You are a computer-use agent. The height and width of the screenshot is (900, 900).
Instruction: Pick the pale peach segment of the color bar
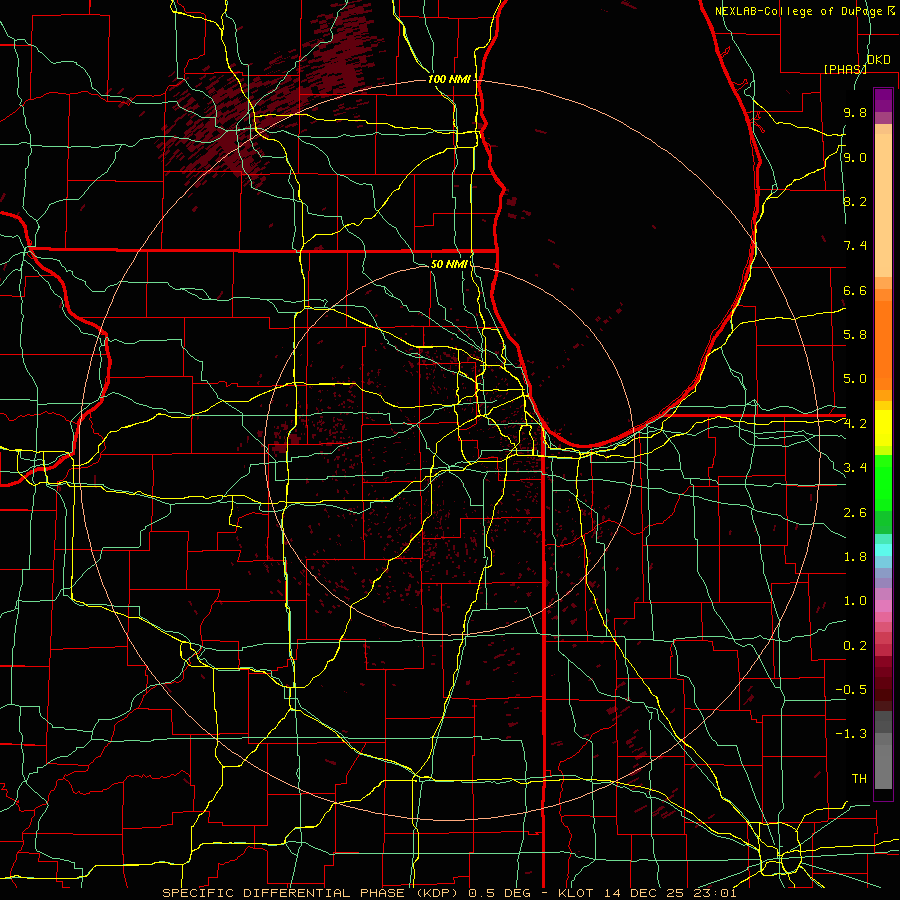click(883, 205)
